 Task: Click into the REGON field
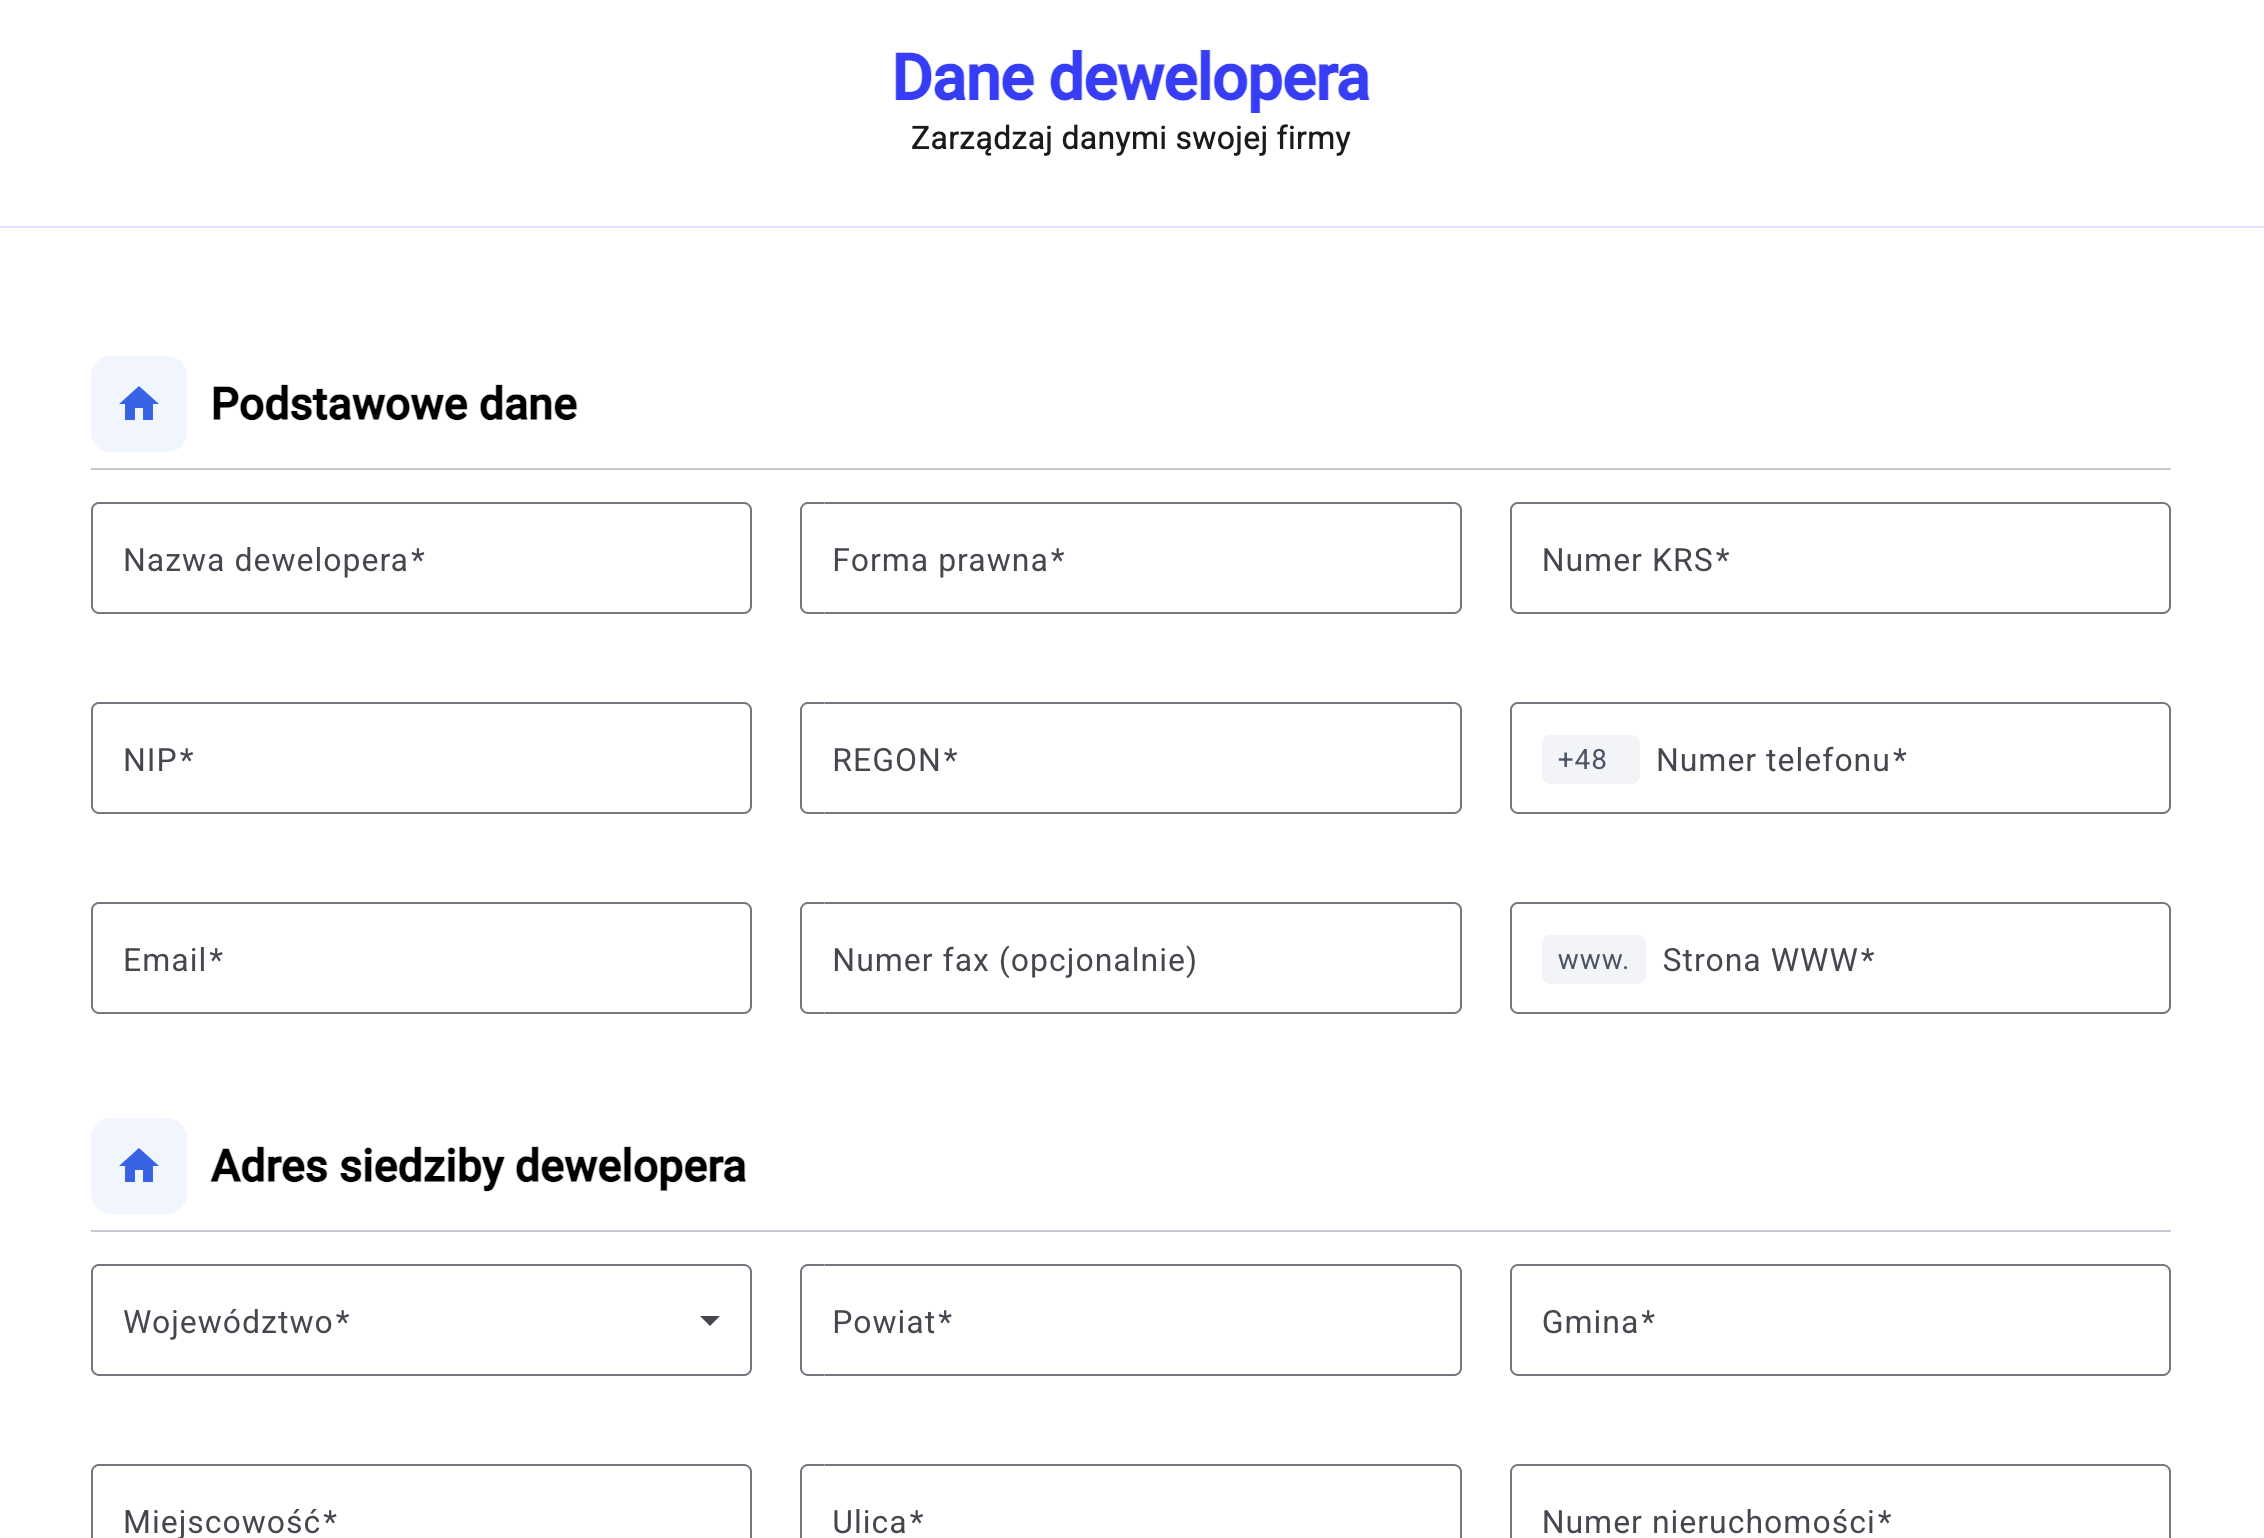coord(1130,758)
